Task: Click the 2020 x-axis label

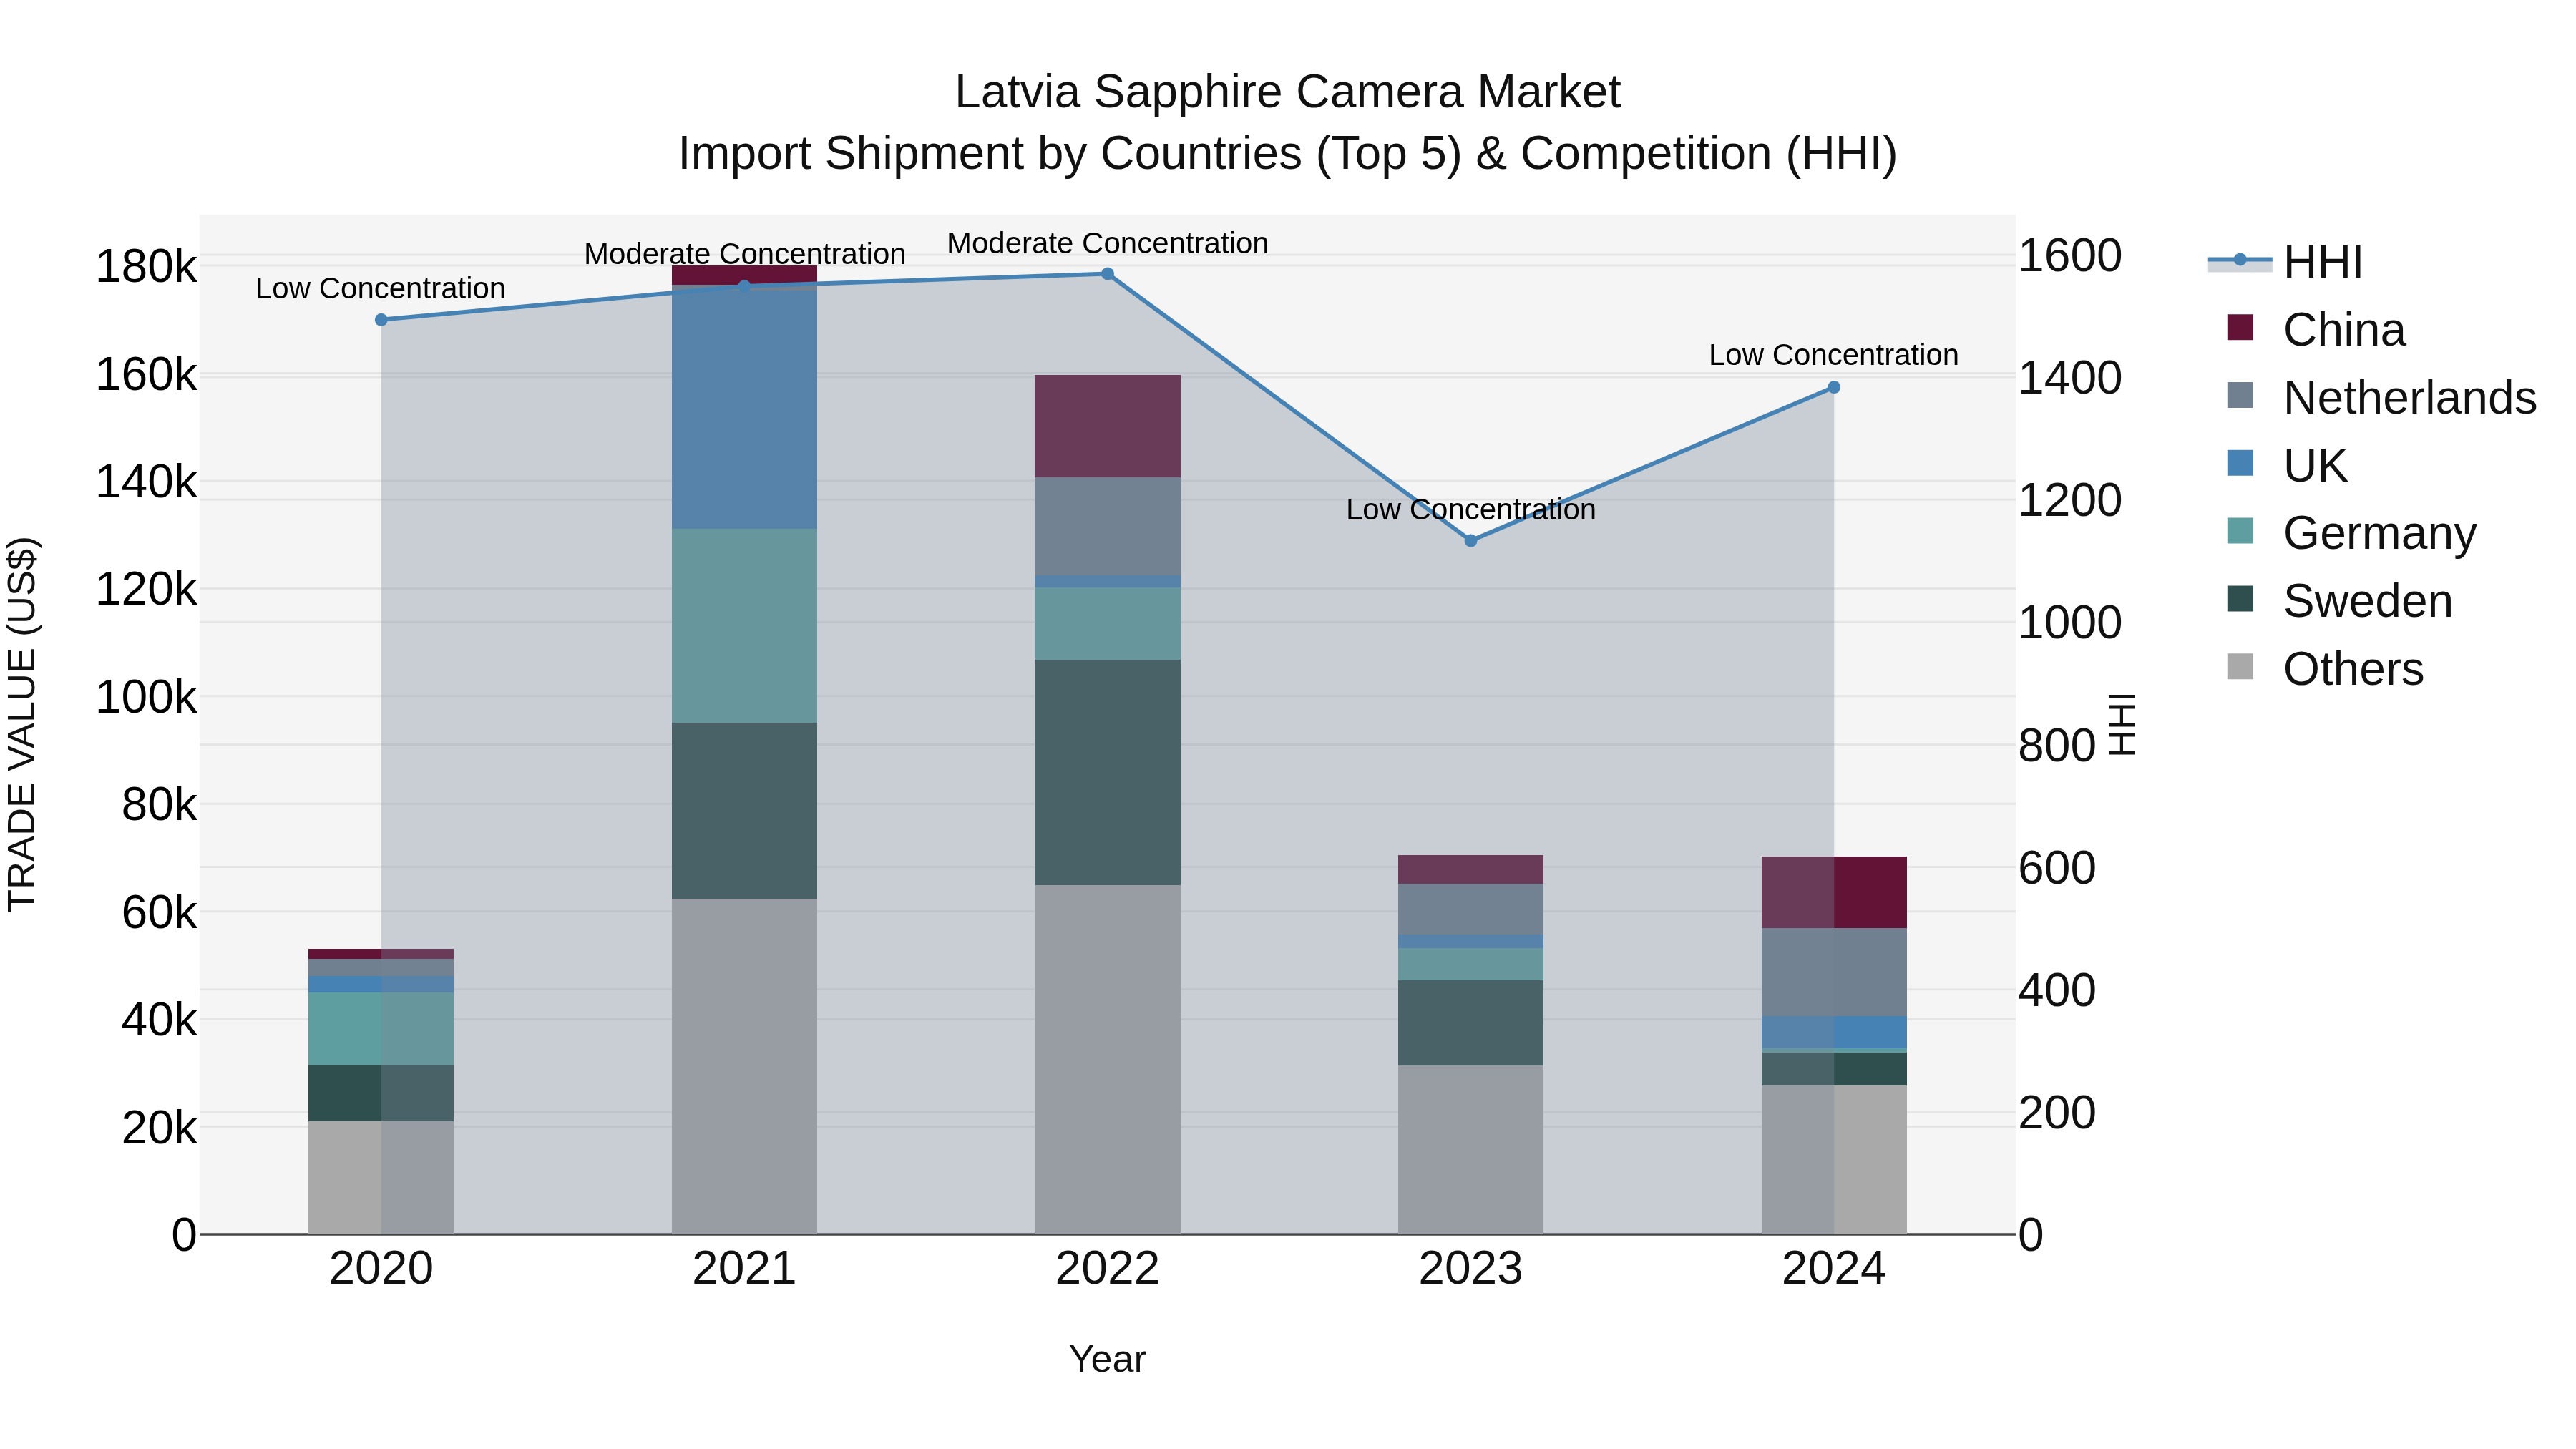Action: 381,1269
